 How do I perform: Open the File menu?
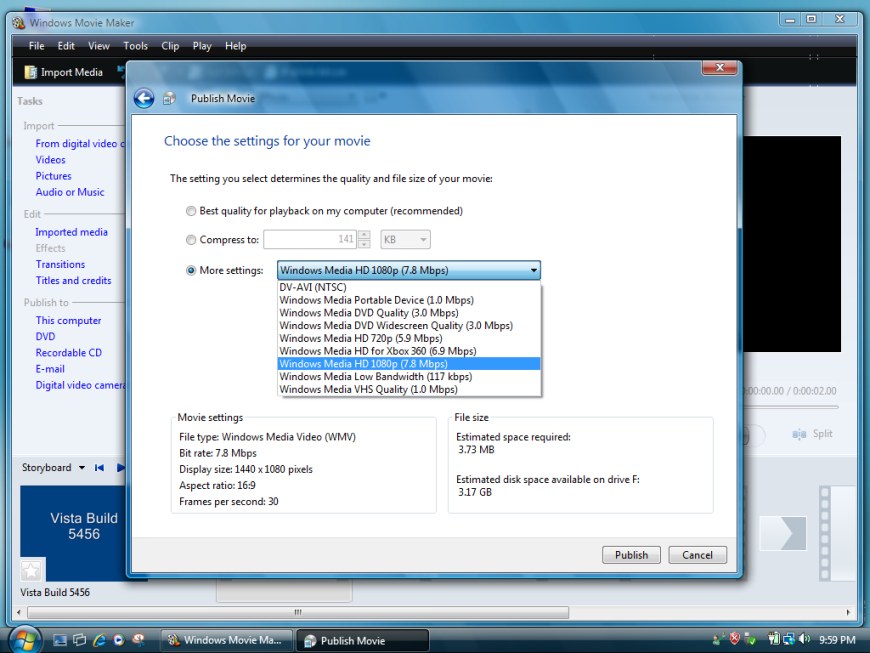(37, 46)
